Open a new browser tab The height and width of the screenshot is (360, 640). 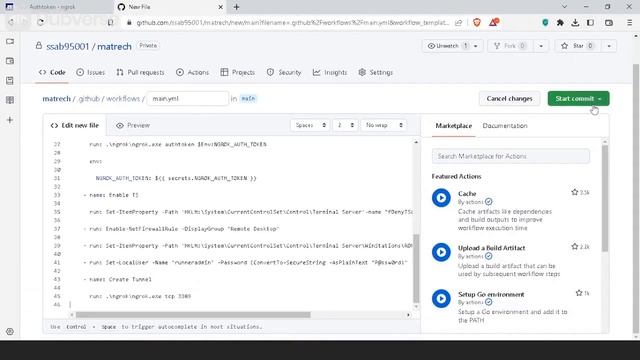point(236,7)
